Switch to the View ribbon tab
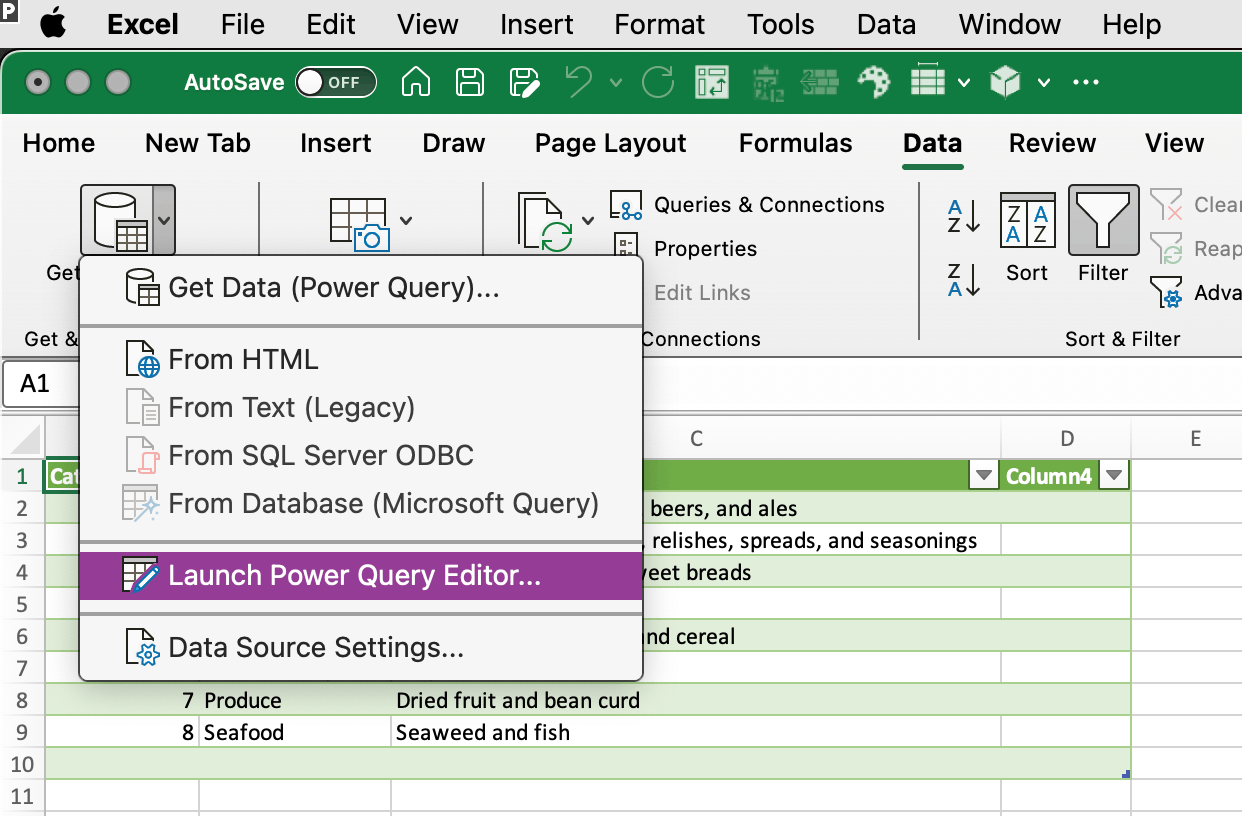The height and width of the screenshot is (816, 1242). pos(1175,143)
